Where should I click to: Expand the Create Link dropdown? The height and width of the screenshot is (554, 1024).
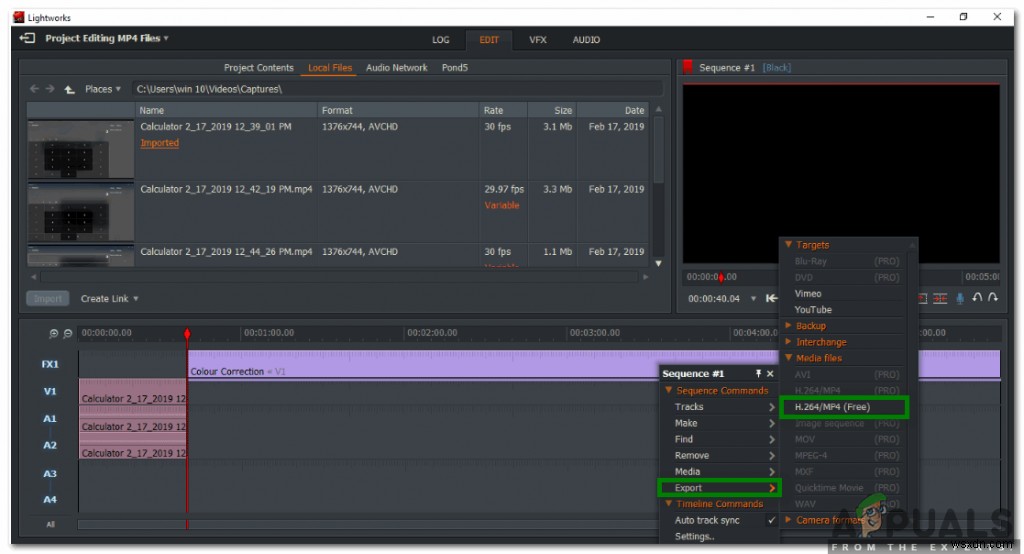tap(110, 298)
